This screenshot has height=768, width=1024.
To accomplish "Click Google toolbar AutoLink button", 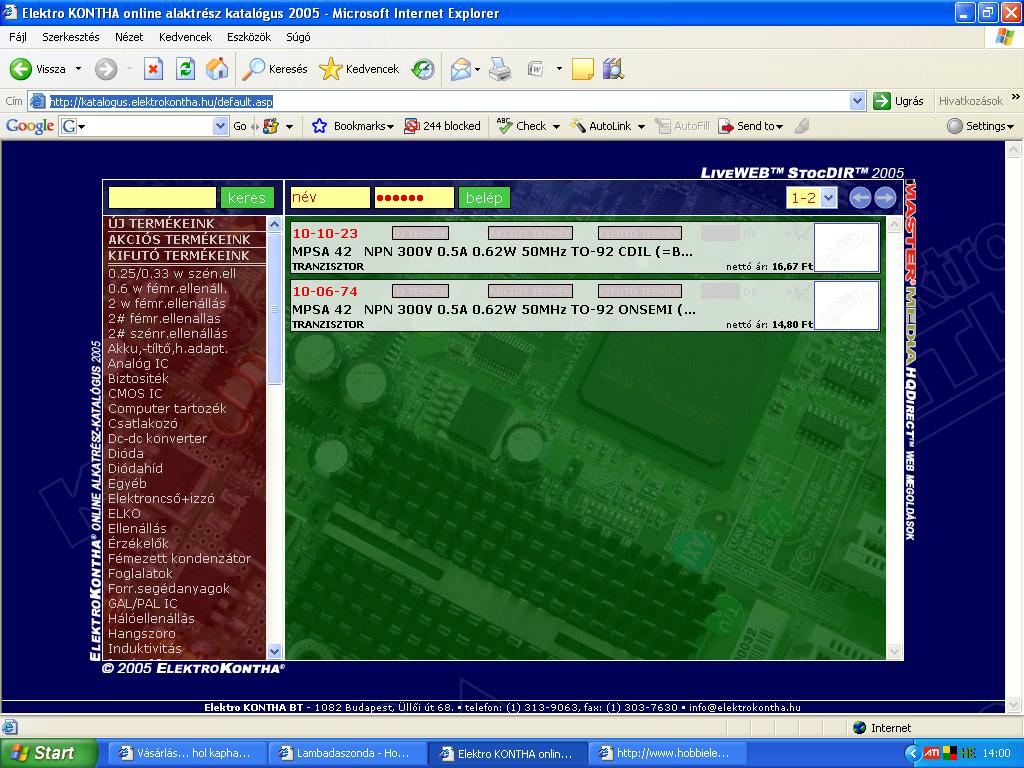I will (601, 126).
